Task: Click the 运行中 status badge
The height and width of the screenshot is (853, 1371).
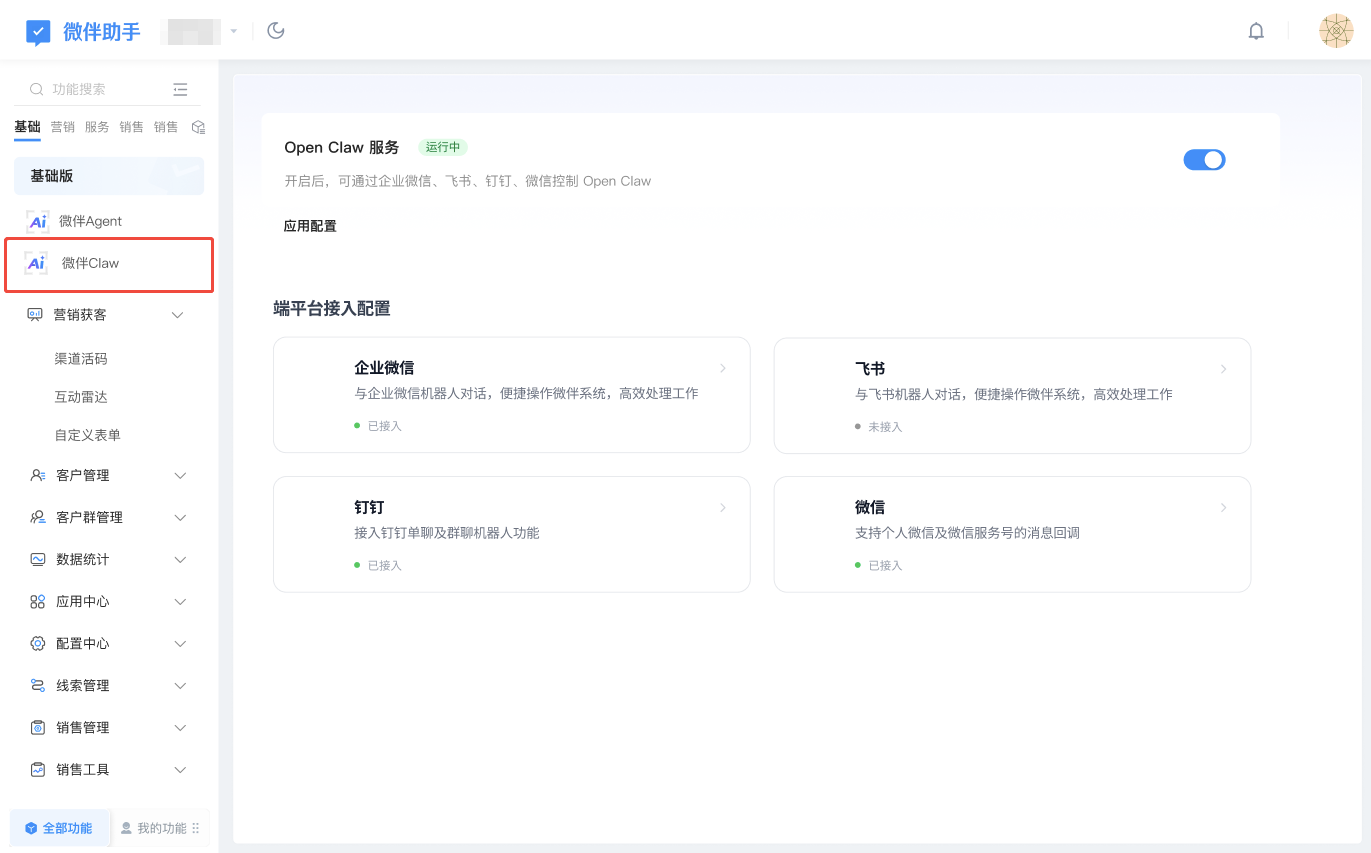Action: (443, 147)
